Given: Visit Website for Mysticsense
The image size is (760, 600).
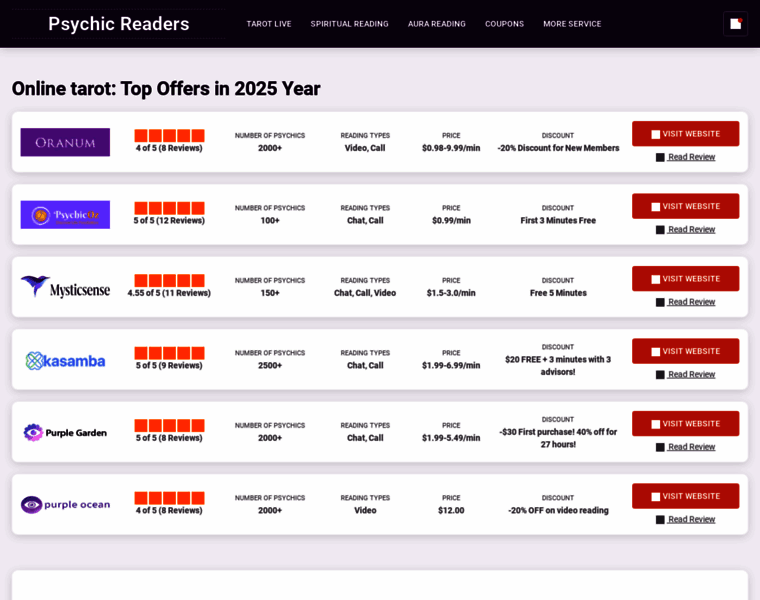Looking at the screenshot, I should click(685, 279).
